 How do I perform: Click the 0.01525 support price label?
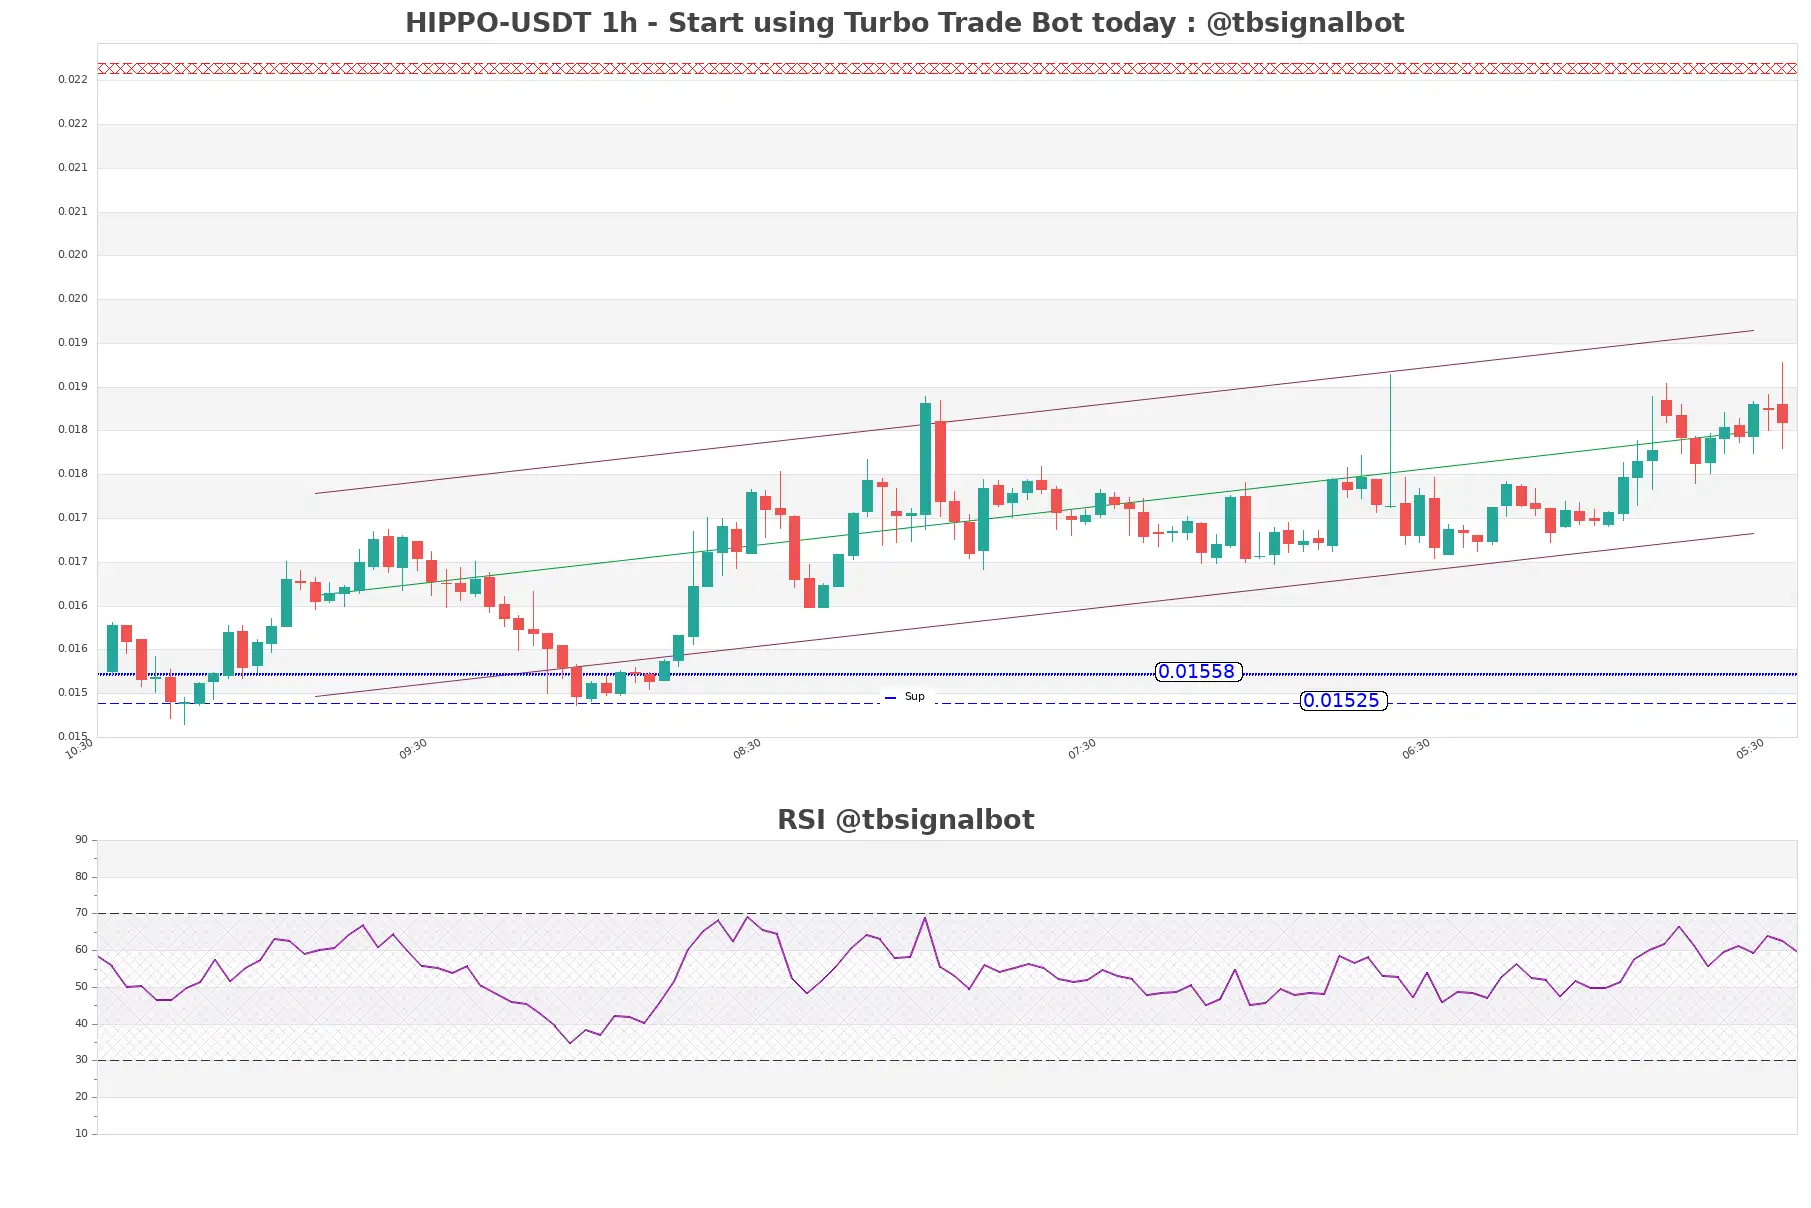(1343, 701)
